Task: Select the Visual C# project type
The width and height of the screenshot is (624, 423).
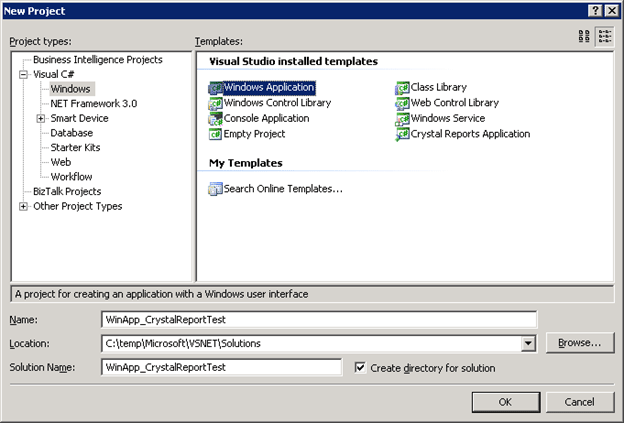Action: [x=54, y=74]
